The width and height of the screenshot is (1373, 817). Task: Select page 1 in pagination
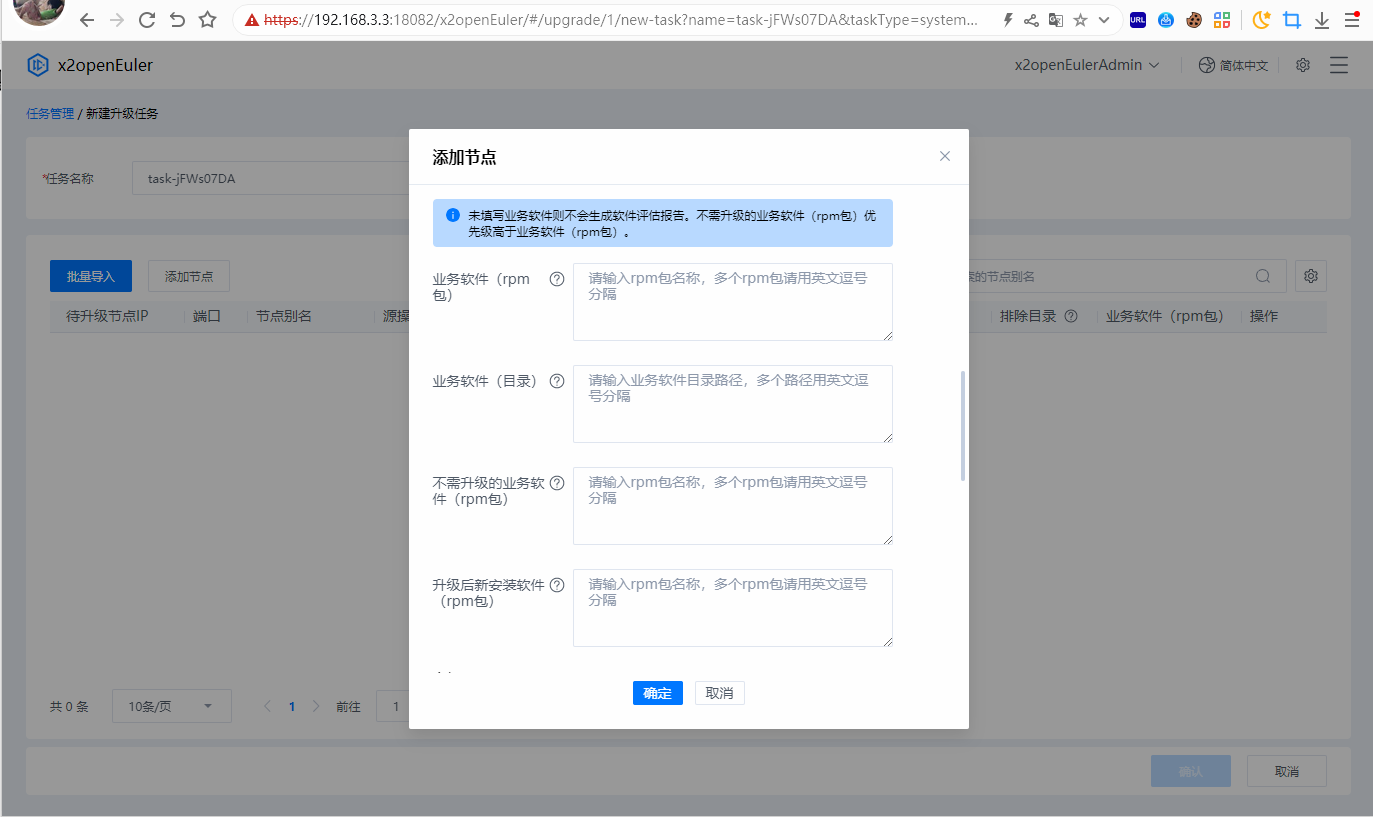coord(292,706)
